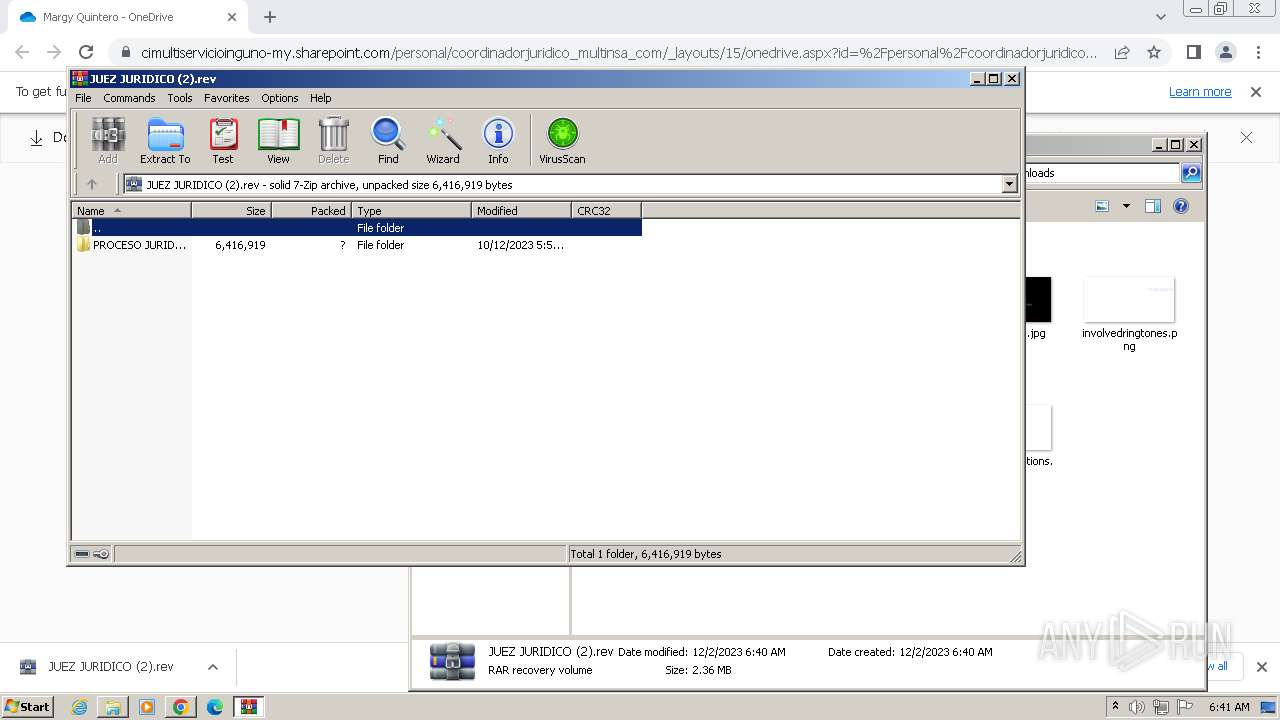Viewport: 1280px width, 720px height.
Task: Open the Commands menu
Action: pos(129,98)
